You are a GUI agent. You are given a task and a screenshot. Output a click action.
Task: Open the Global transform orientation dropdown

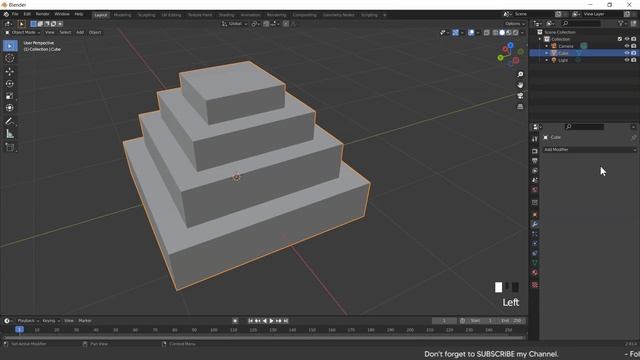tap(235, 24)
